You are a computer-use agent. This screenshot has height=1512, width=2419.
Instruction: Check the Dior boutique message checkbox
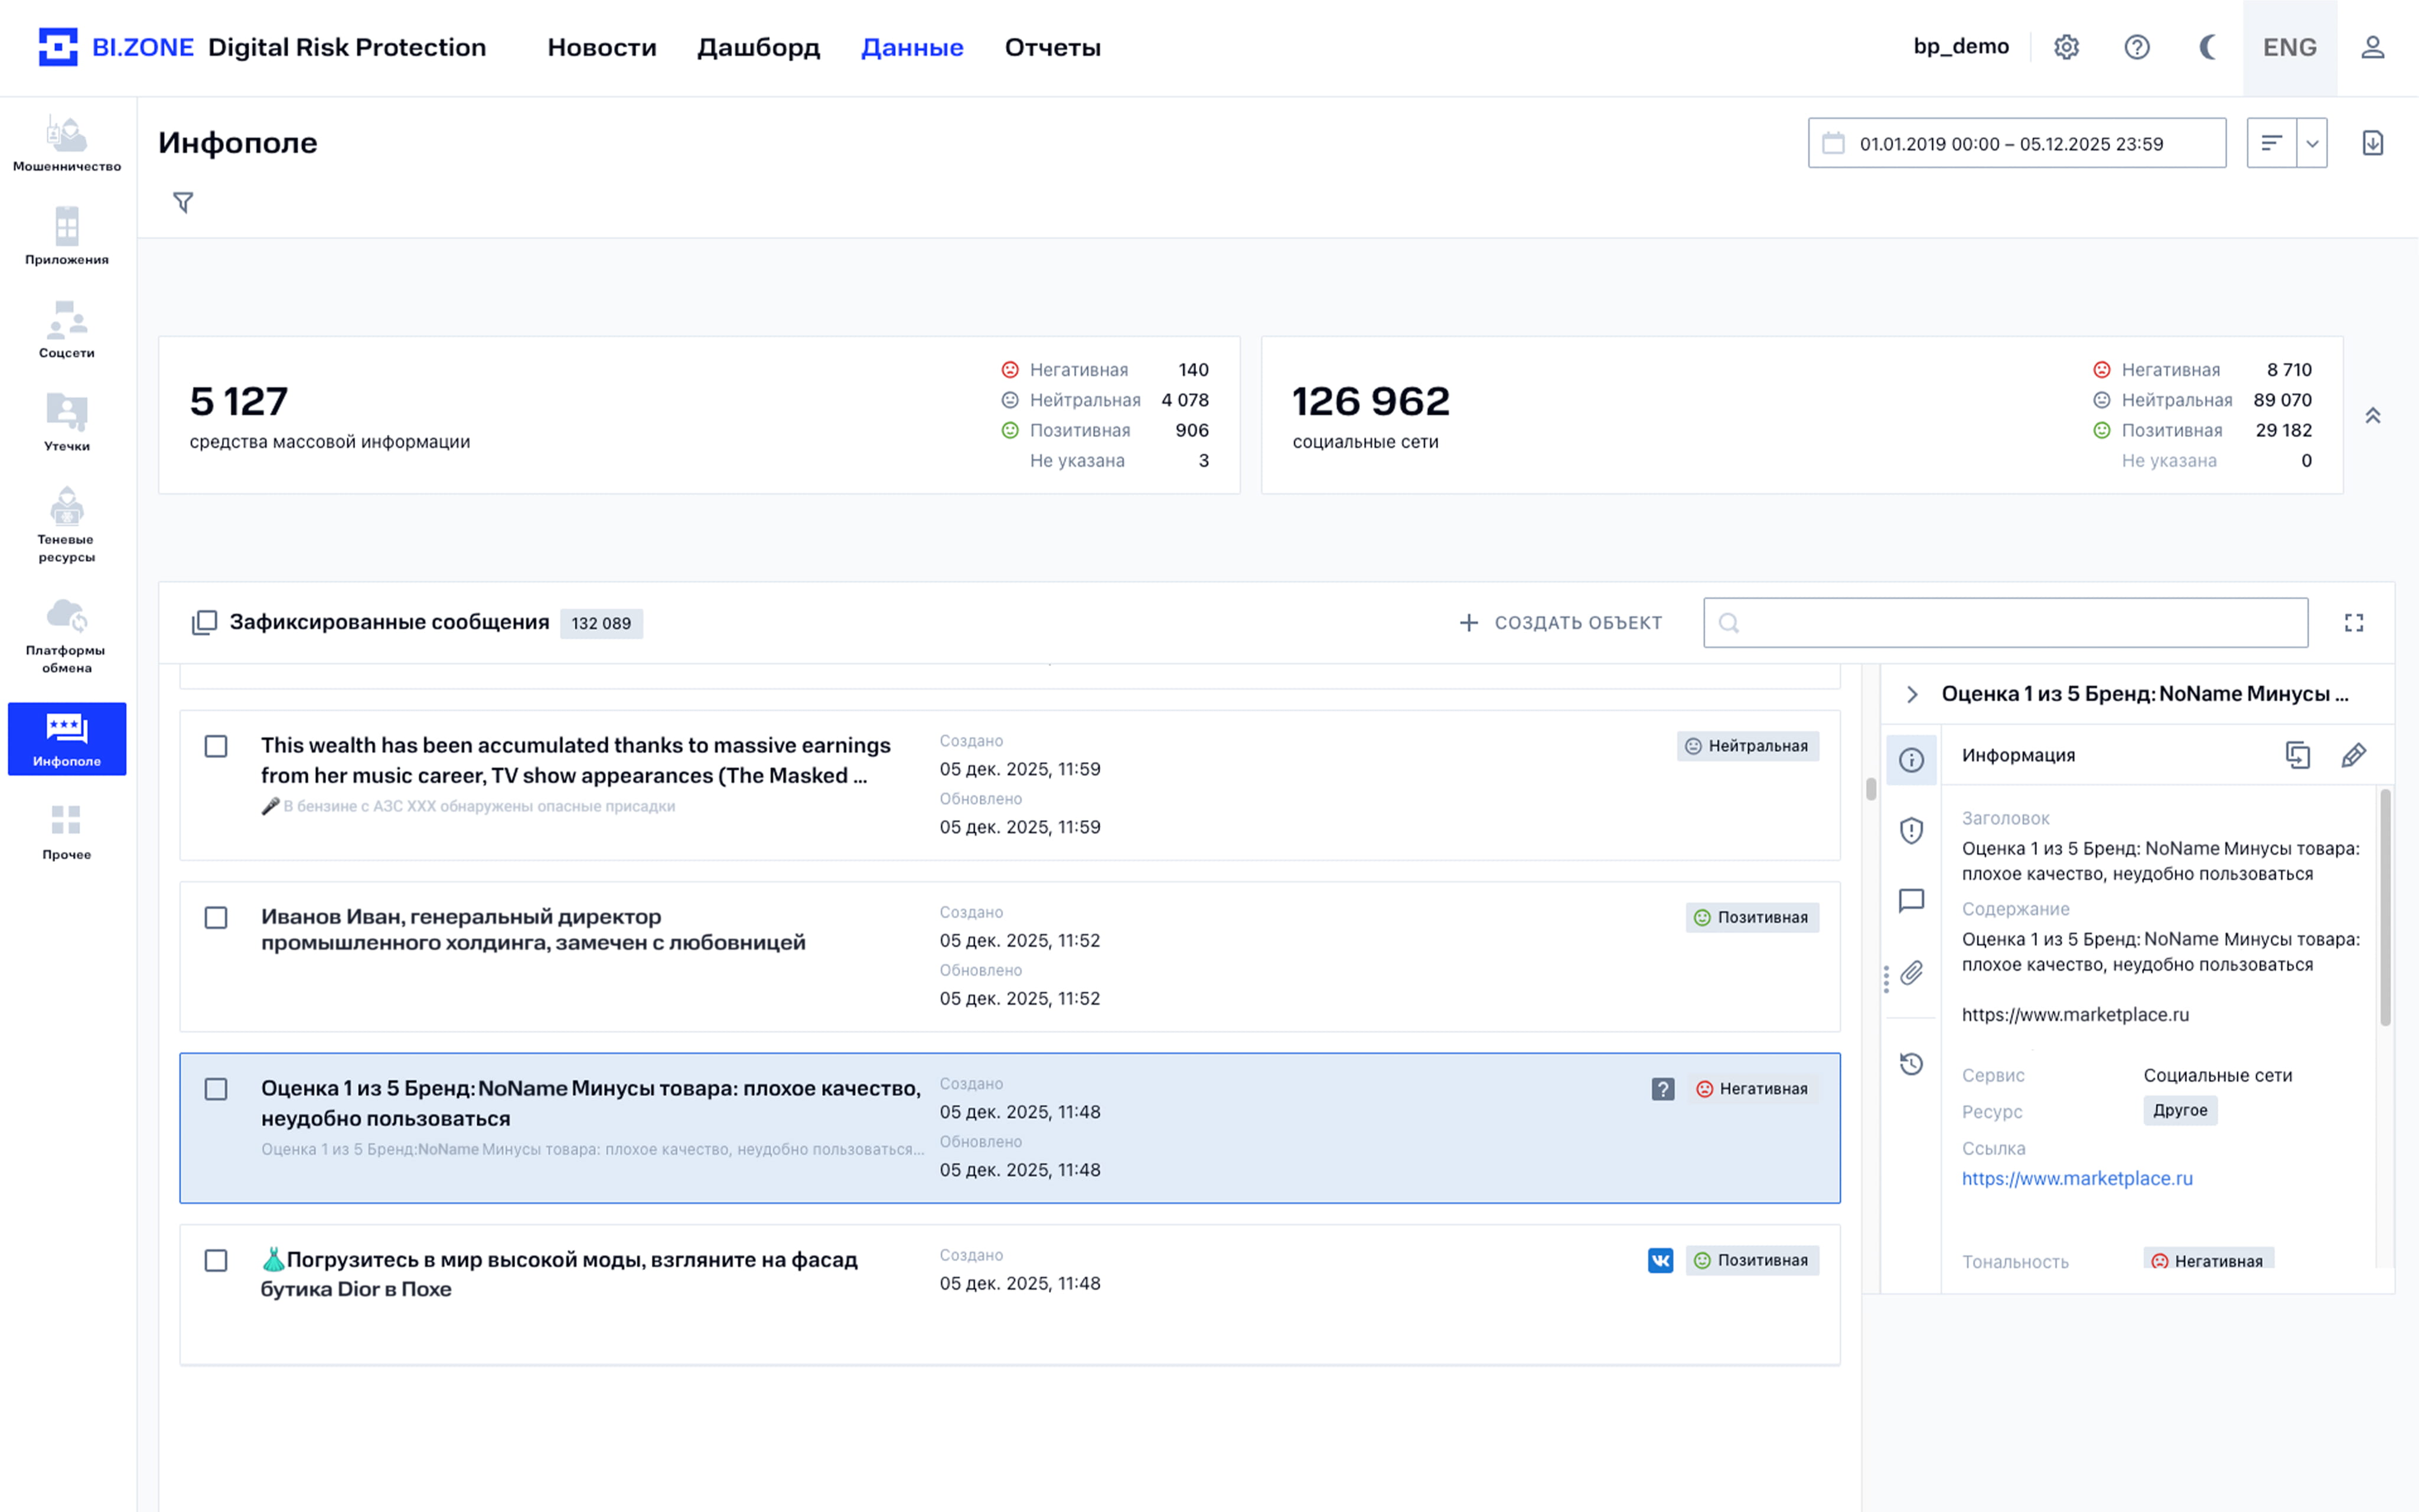pos(216,1260)
